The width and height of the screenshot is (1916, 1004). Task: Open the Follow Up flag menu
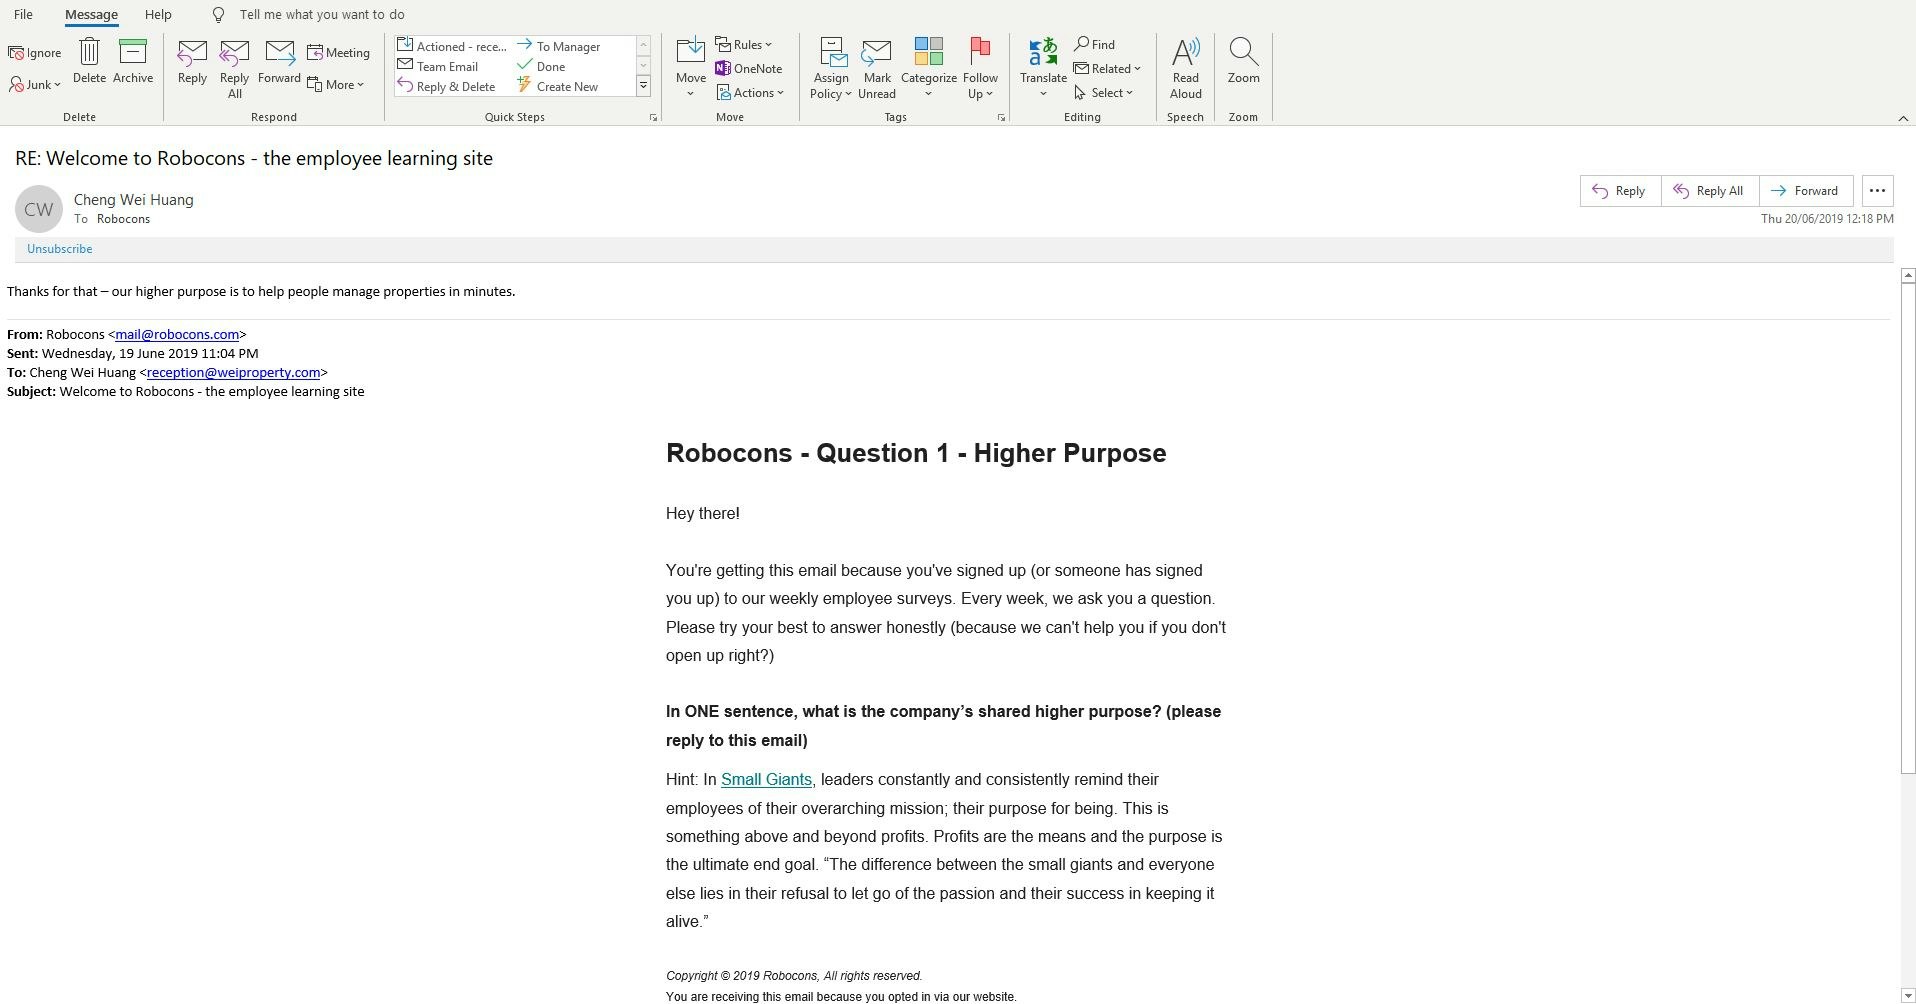click(980, 69)
